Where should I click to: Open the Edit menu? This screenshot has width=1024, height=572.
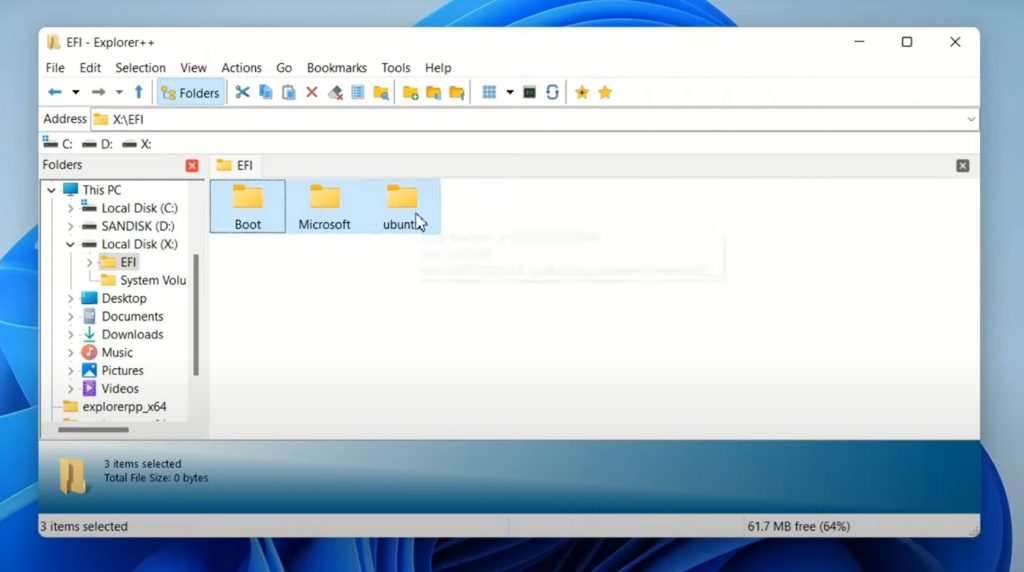(90, 68)
